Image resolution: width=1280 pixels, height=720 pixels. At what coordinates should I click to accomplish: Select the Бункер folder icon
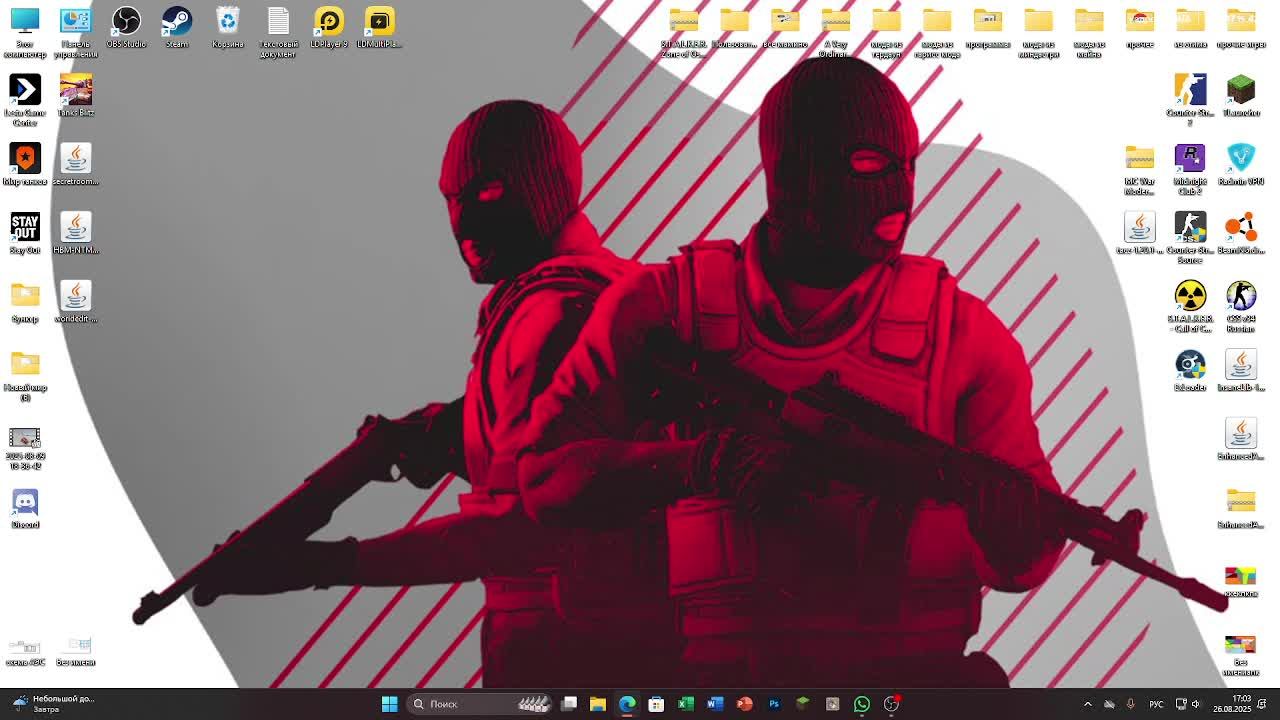click(x=25, y=302)
